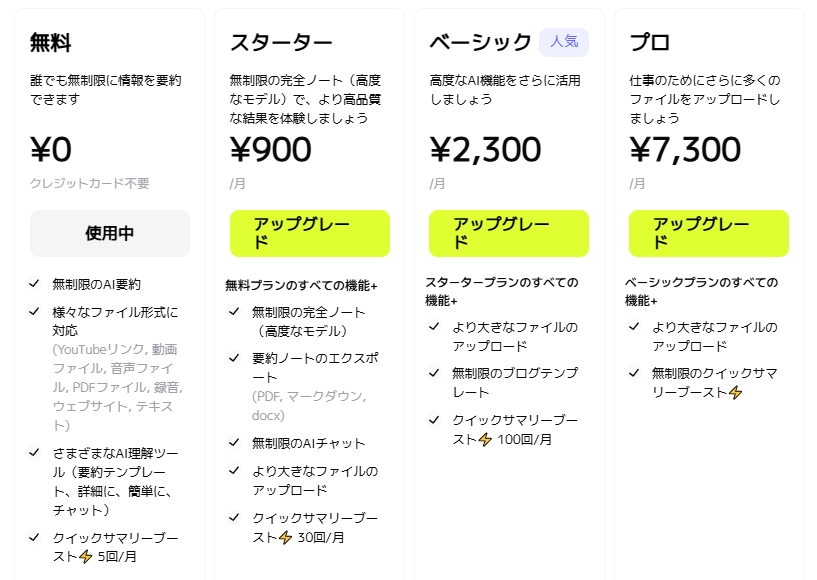Click the Starter plan upgrade button
817x580 pixels.
[309, 233]
